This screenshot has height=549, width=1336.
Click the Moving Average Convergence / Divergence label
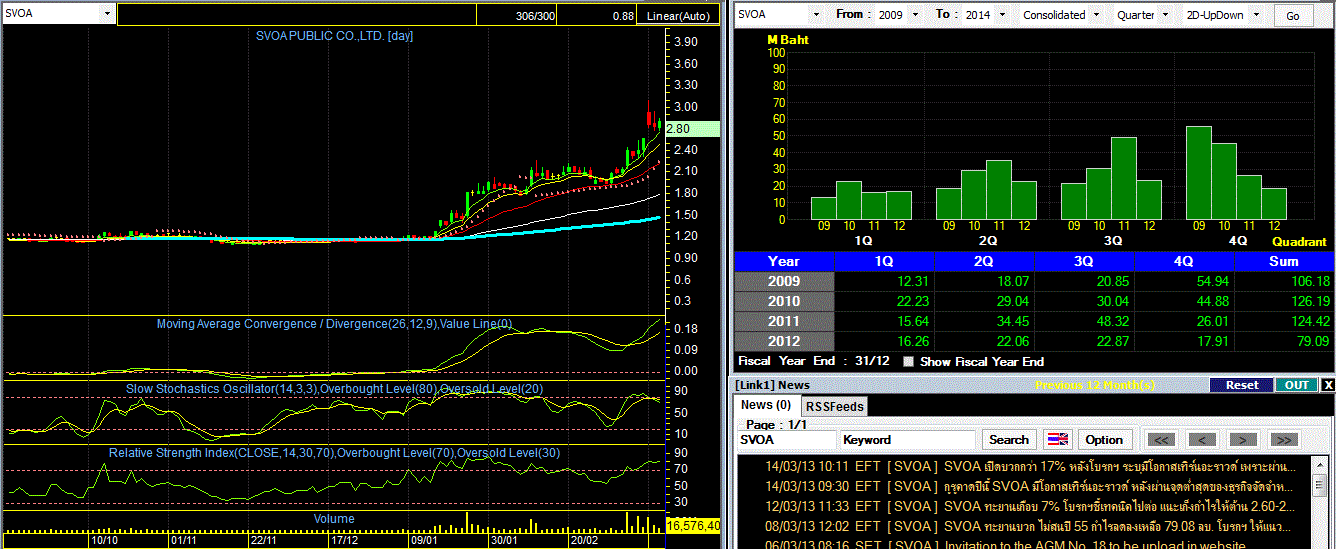coord(334,324)
